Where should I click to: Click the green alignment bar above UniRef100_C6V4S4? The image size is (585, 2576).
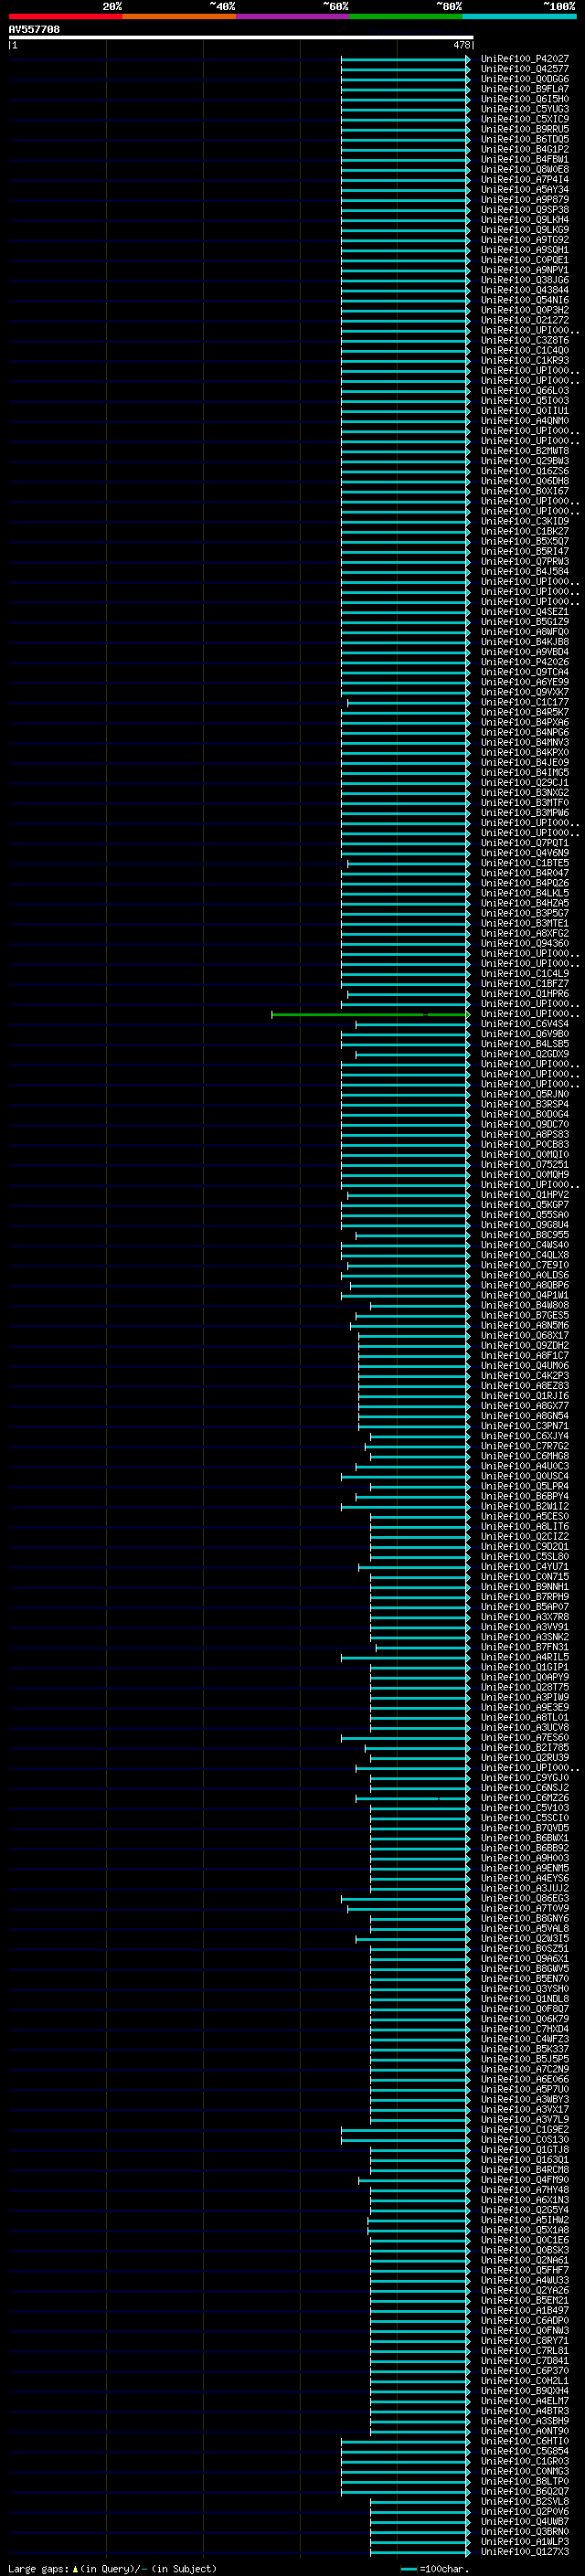(370, 1014)
